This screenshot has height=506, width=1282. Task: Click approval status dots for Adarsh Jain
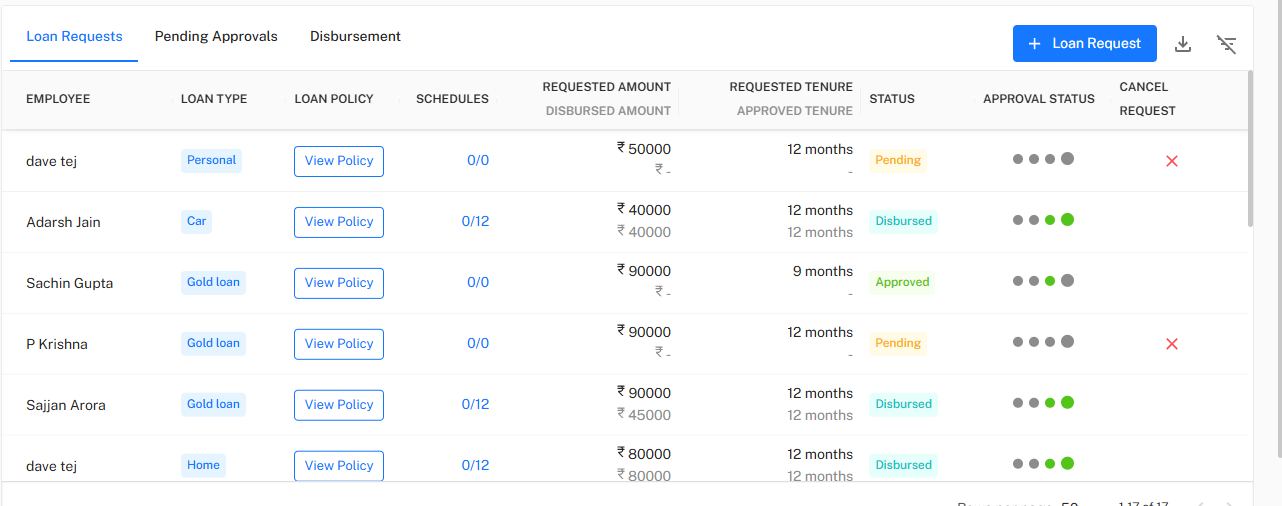pyautogui.click(x=1043, y=220)
